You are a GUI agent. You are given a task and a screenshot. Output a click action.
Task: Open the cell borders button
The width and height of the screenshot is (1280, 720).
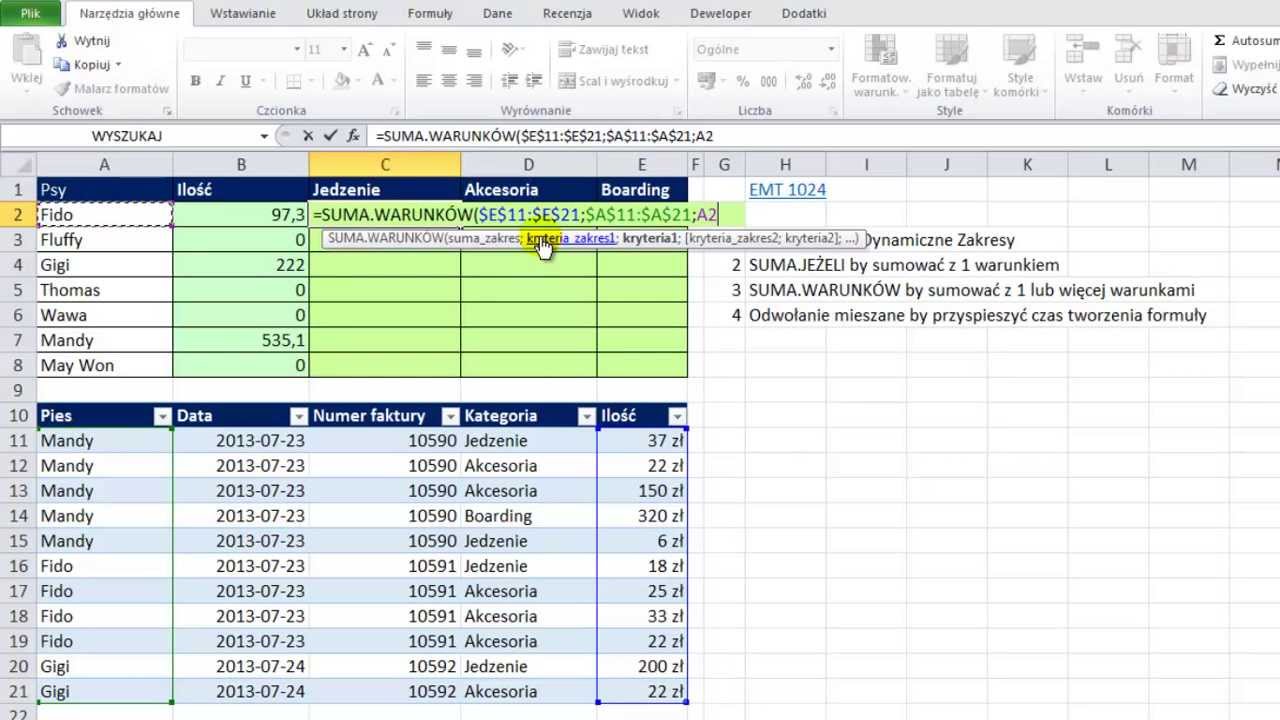coord(295,81)
